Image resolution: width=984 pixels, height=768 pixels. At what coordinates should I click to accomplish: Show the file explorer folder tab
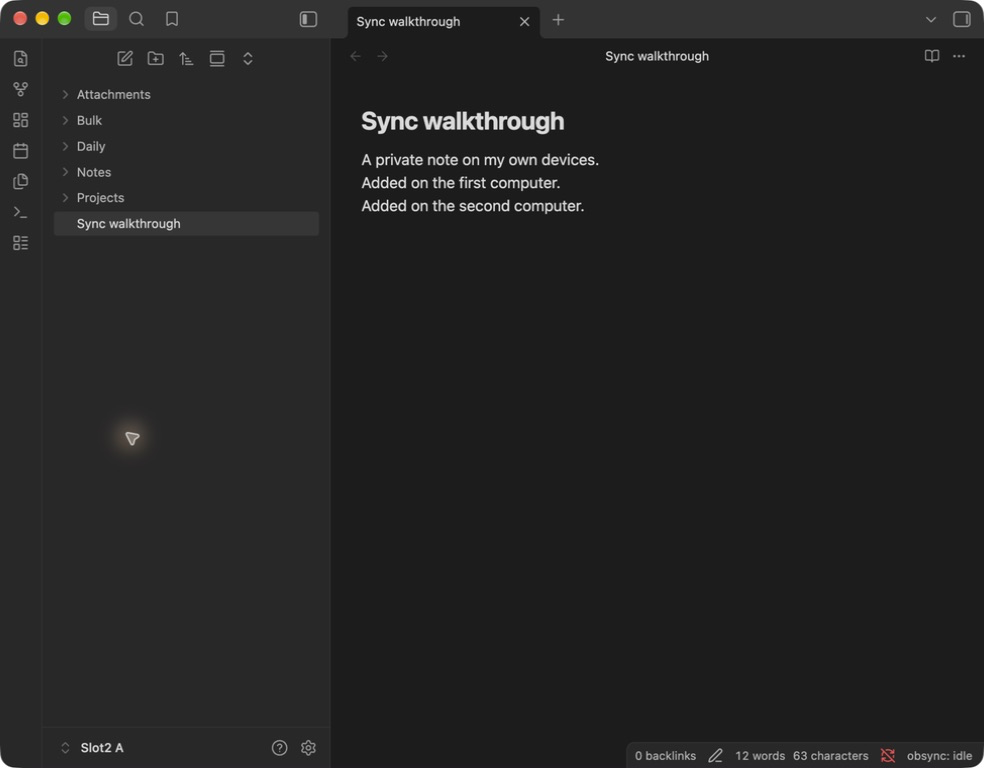click(100, 19)
